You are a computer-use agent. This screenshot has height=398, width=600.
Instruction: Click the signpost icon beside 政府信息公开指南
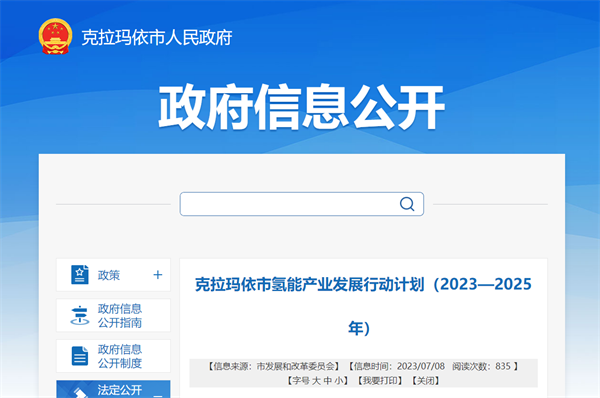pos(80,315)
